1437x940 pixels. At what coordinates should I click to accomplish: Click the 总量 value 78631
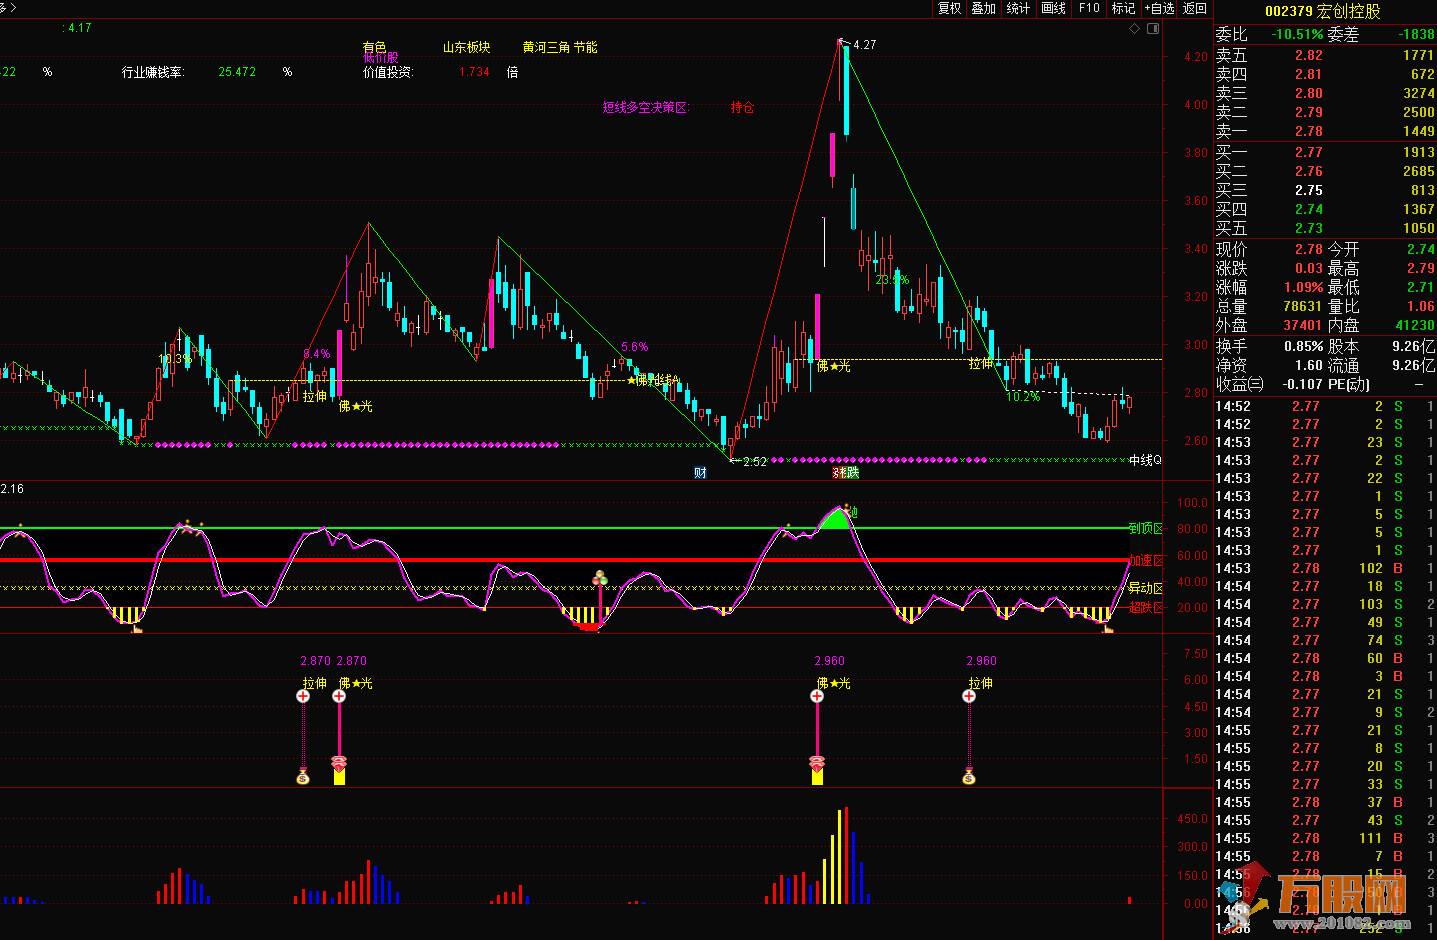1303,306
